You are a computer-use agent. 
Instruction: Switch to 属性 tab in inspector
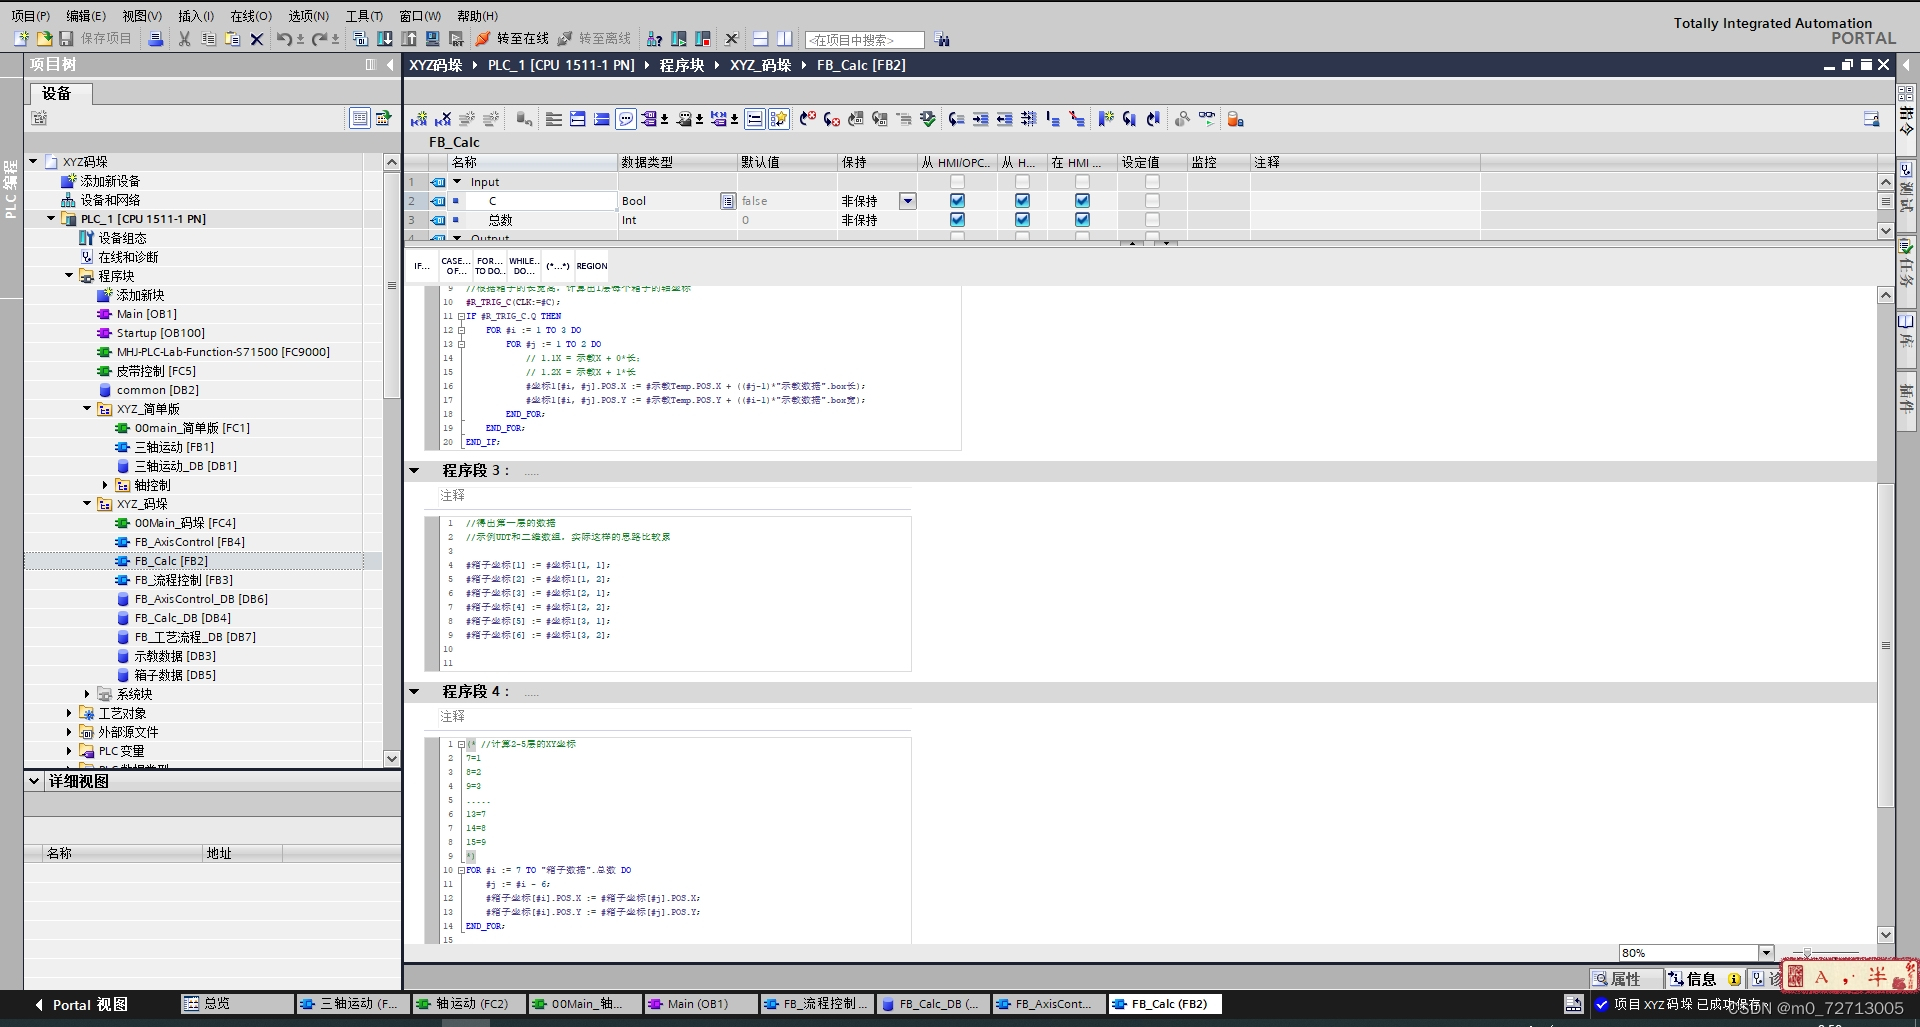coord(1625,979)
